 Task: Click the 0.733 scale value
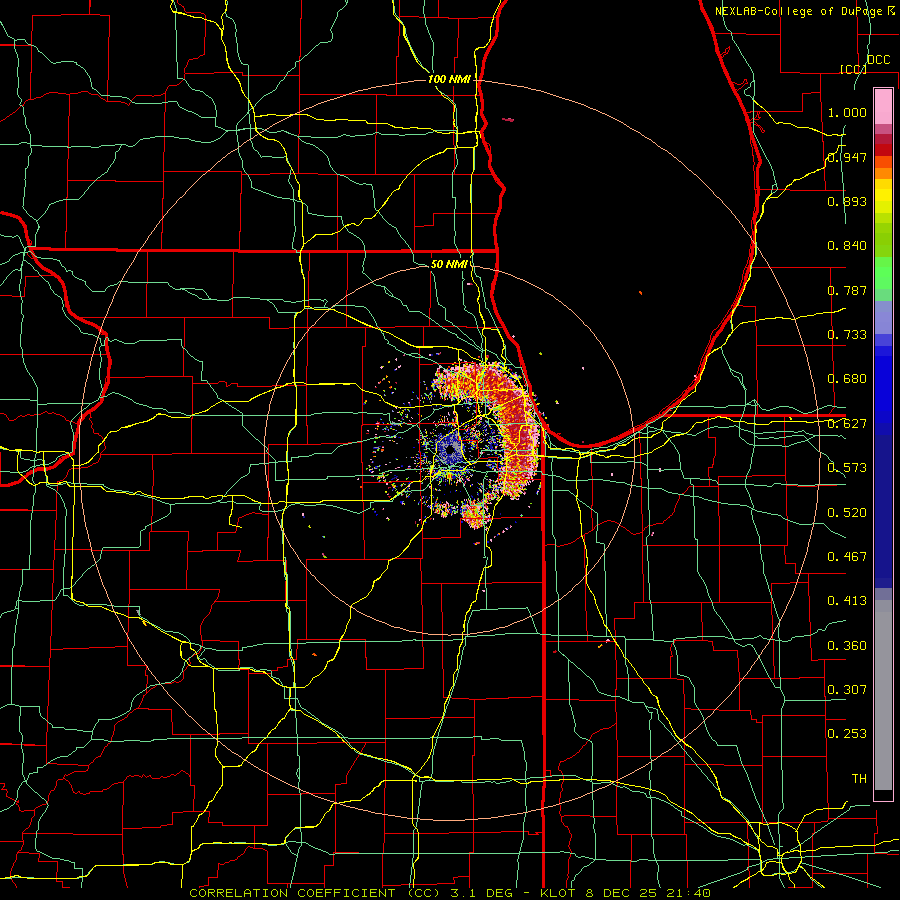[x=847, y=335]
